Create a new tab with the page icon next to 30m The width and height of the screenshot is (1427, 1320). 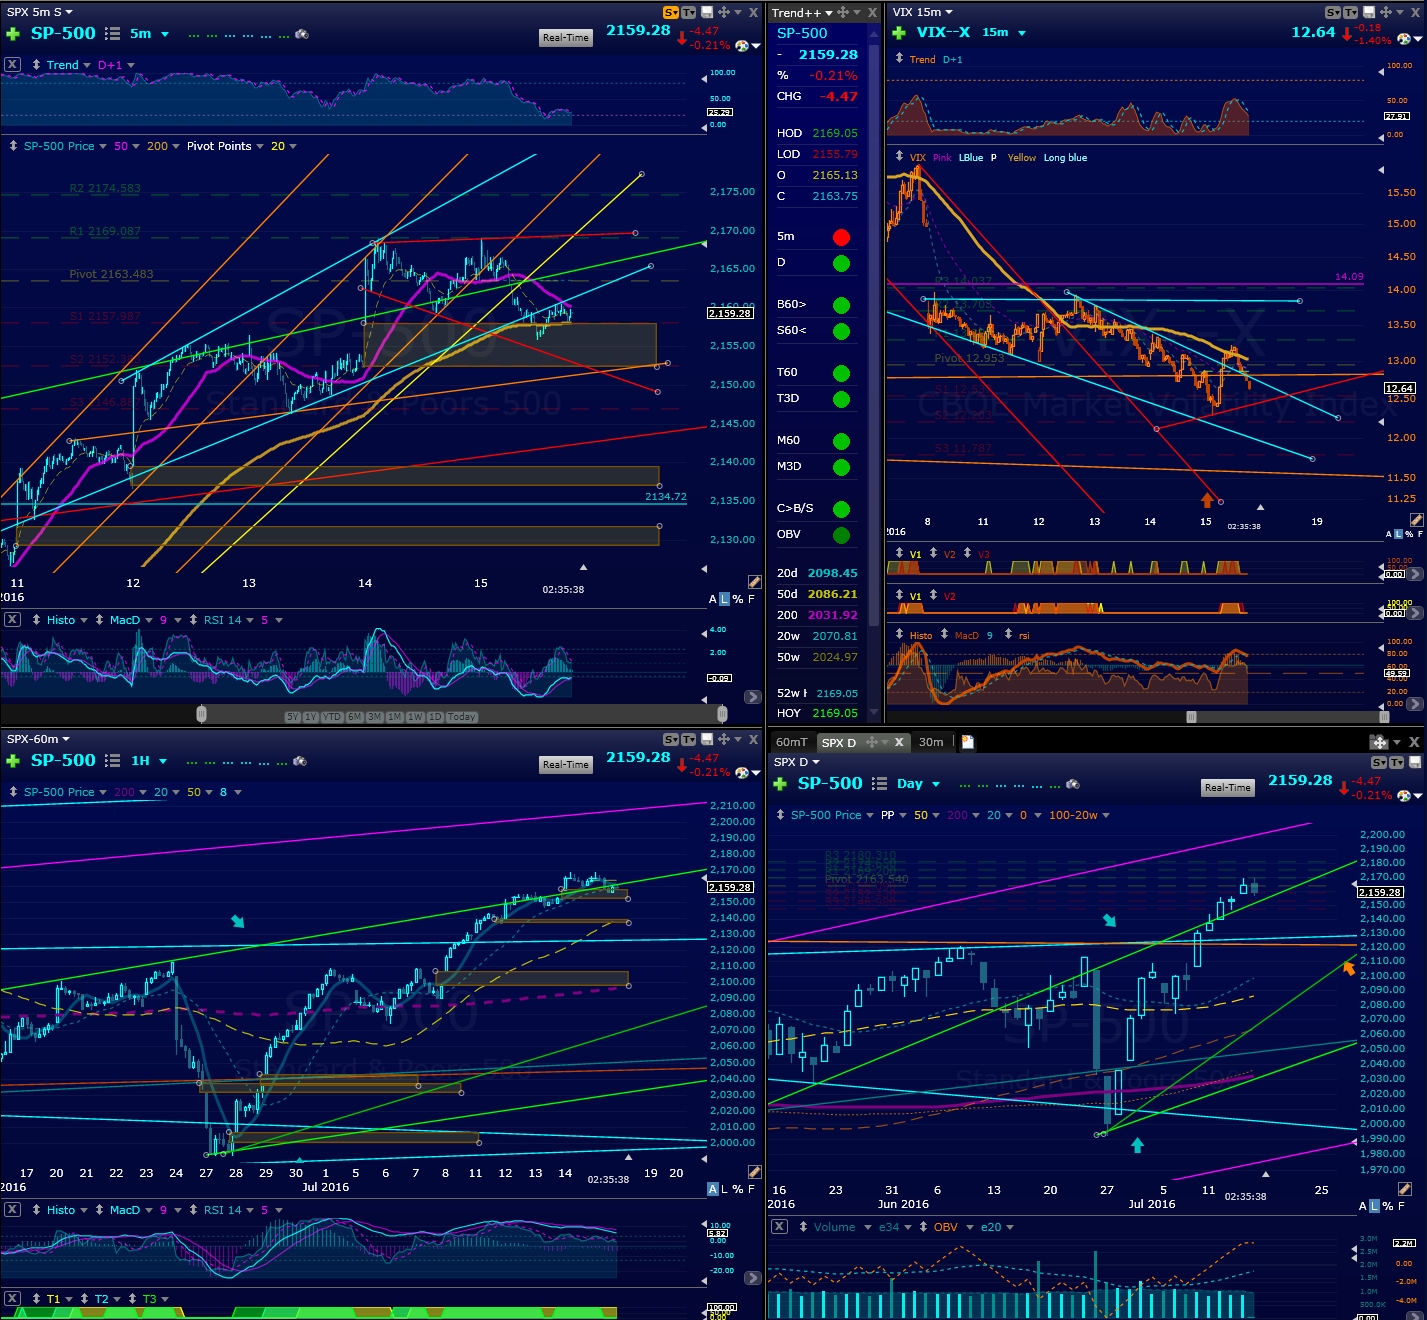pyautogui.click(x=968, y=742)
